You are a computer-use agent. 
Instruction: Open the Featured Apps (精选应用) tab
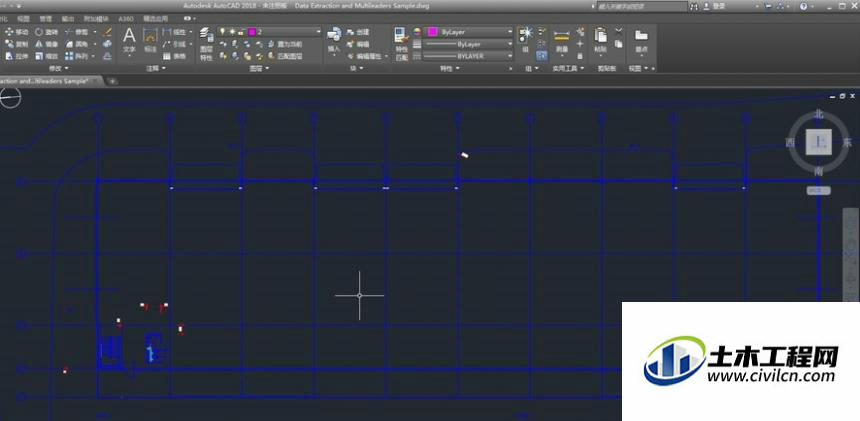(x=156, y=19)
